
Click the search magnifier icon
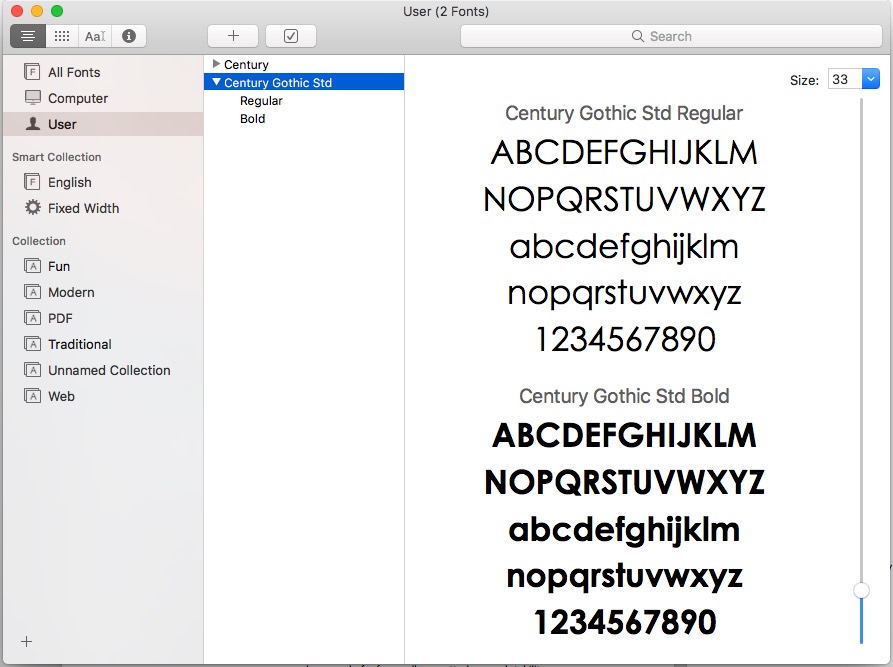tap(638, 36)
